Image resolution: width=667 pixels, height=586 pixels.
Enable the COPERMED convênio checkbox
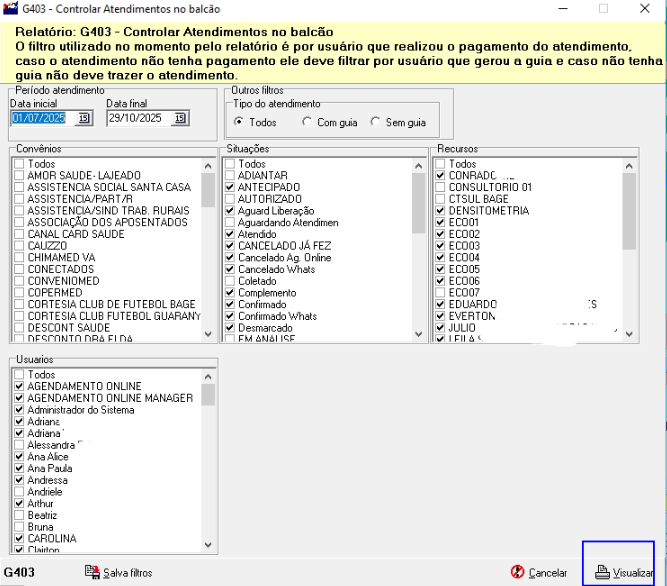[19, 293]
